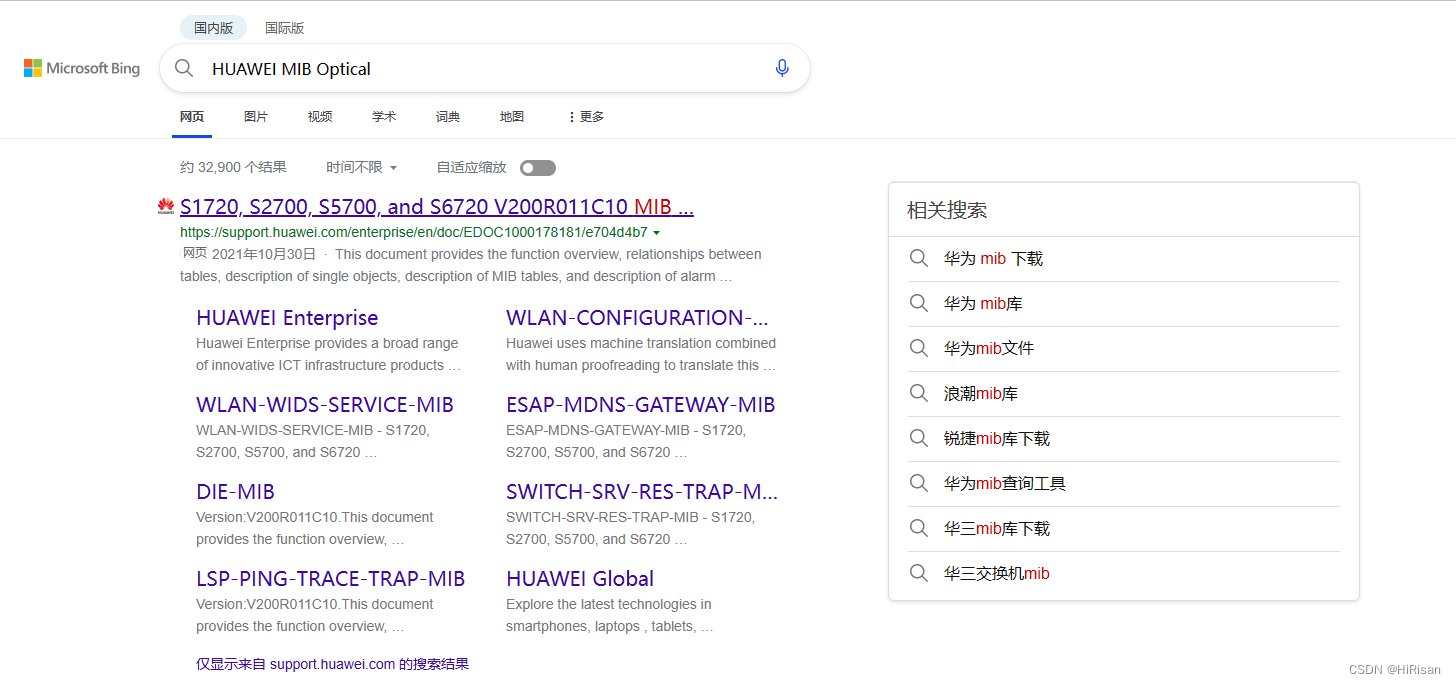The width and height of the screenshot is (1456, 684).
Task: Click the search magnifier icon in search box
Action: [x=184, y=68]
